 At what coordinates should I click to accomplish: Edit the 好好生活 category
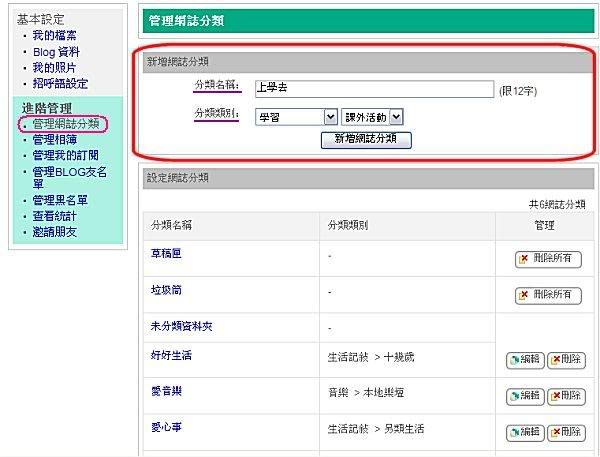[x=525, y=360]
